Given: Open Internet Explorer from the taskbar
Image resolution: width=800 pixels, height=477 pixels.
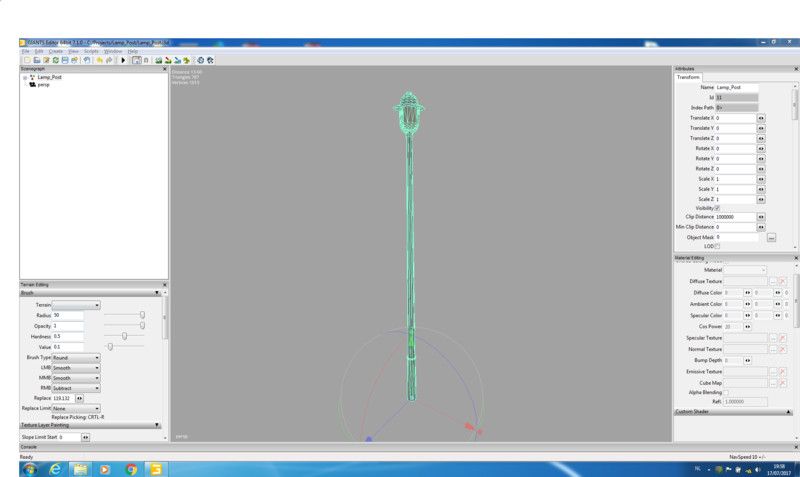Looking at the screenshot, I should click(54, 468).
